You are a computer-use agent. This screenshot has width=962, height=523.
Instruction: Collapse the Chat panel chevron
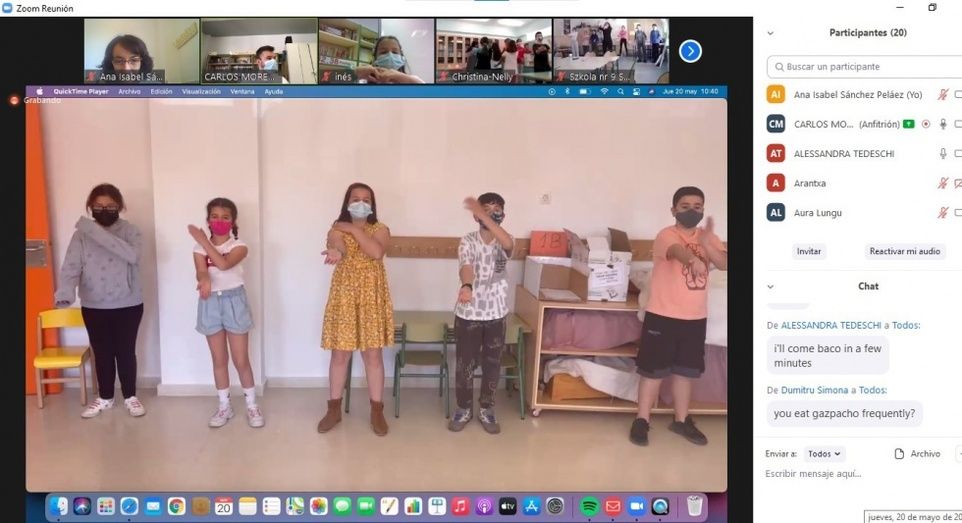pyautogui.click(x=770, y=286)
